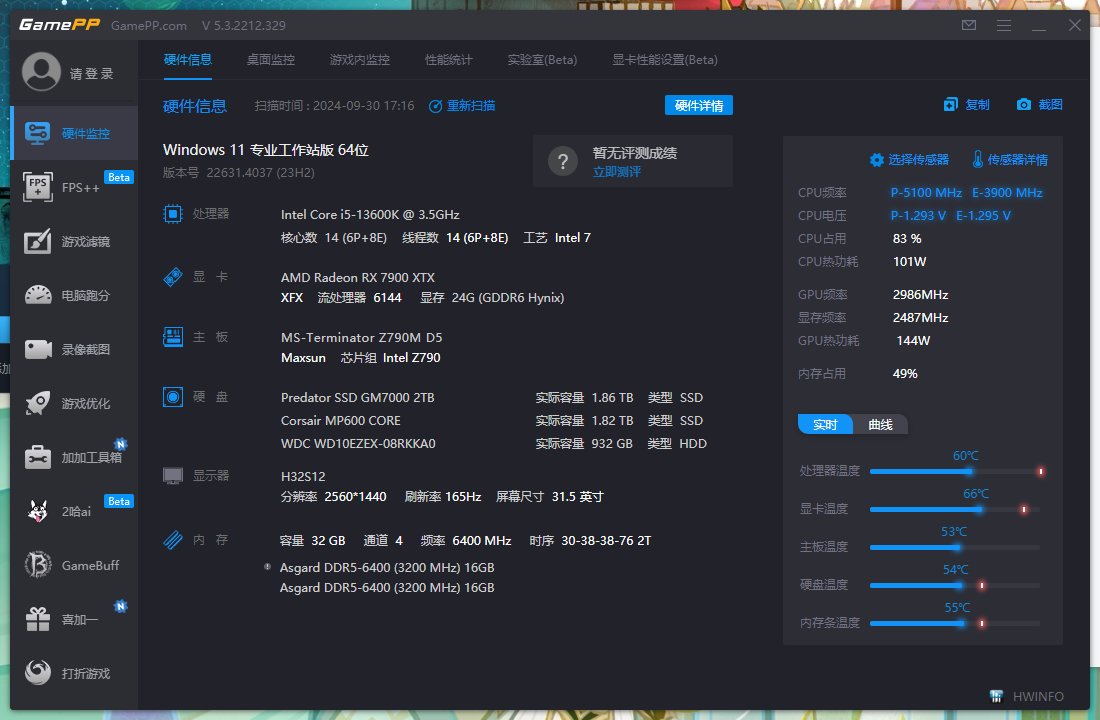Image resolution: width=1100 pixels, height=720 pixels.
Task: Open 电脑跑分 benchmark gauge icon
Action: [38, 295]
